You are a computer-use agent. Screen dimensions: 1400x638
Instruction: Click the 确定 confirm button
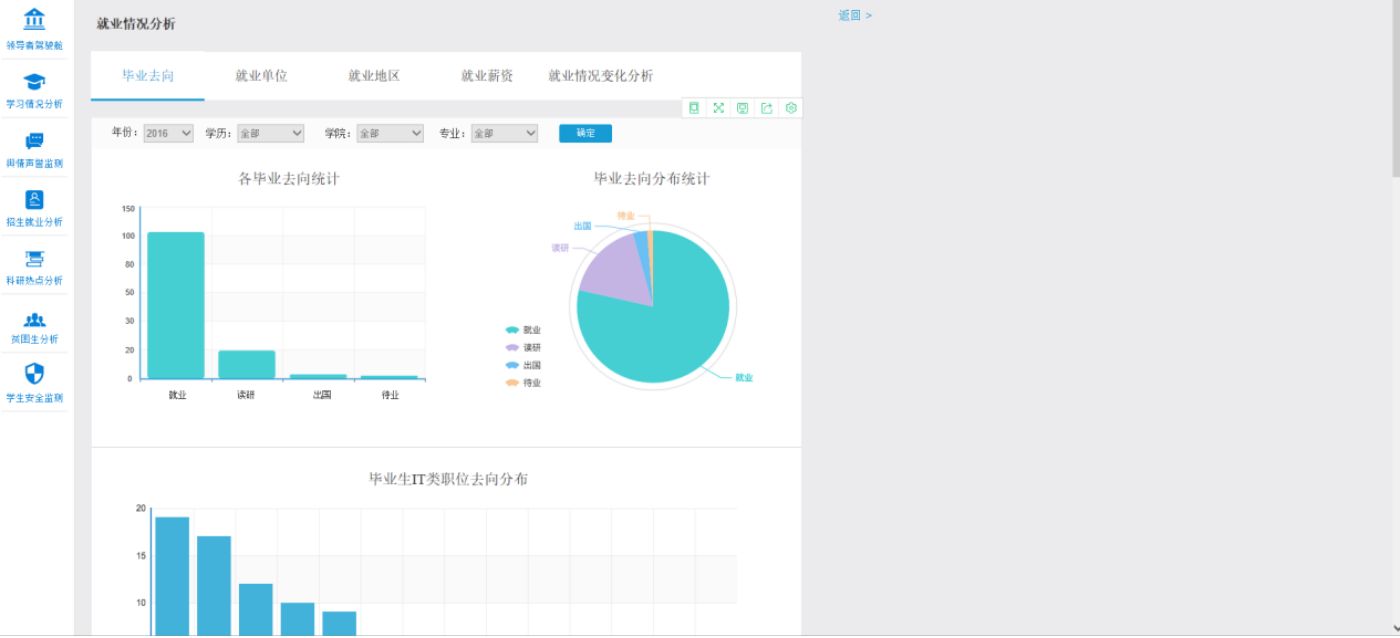click(585, 133)
